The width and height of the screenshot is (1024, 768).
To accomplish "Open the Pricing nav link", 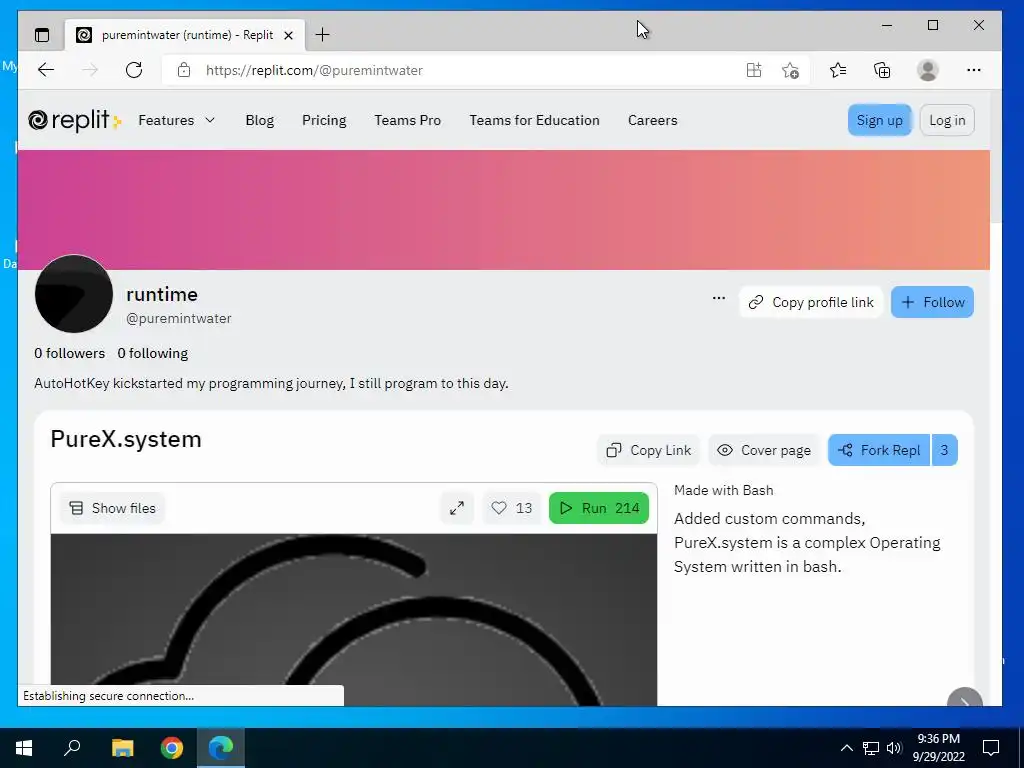I will [x=324, y=120].
